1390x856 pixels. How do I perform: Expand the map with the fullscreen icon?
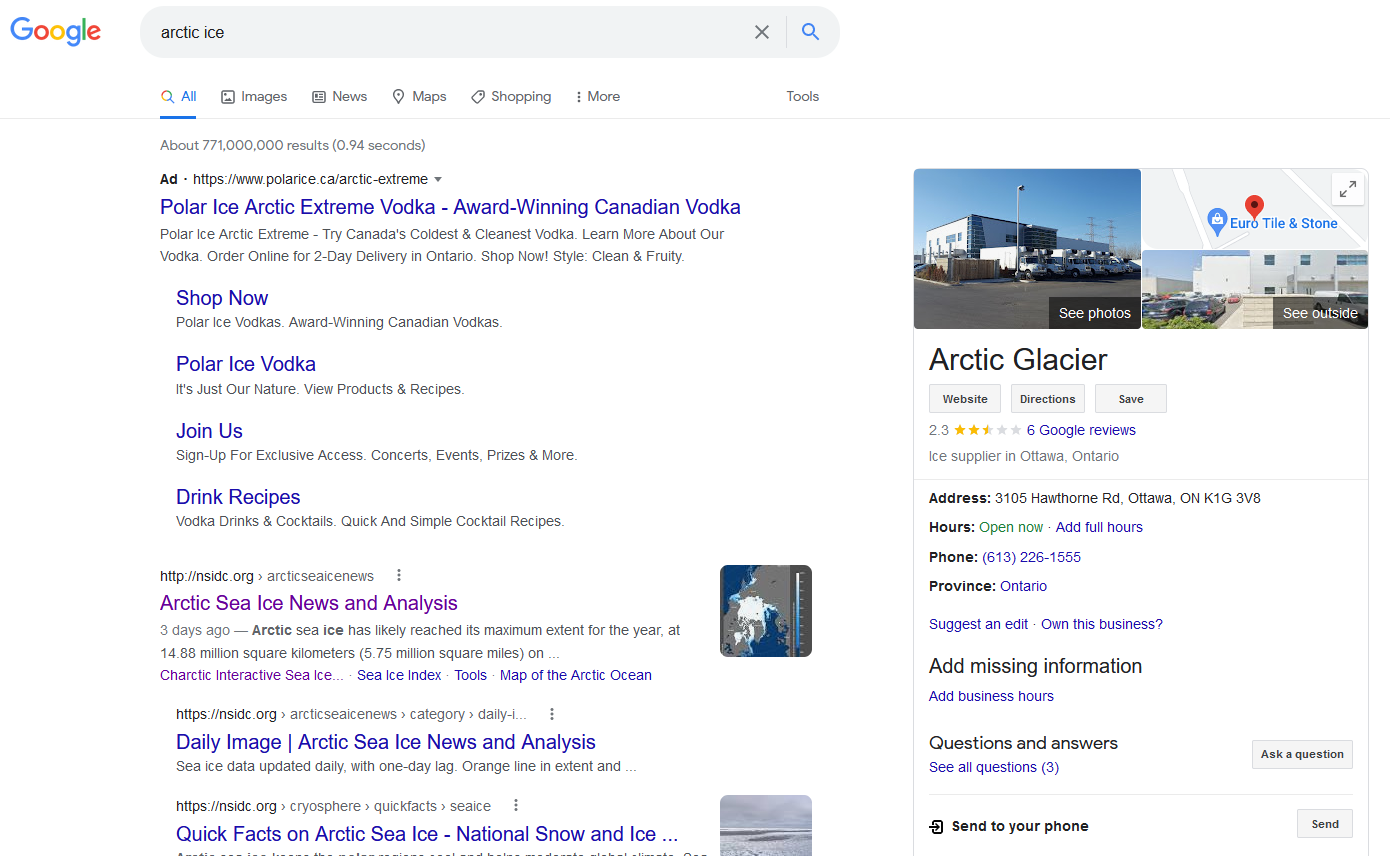(1348, 188)
